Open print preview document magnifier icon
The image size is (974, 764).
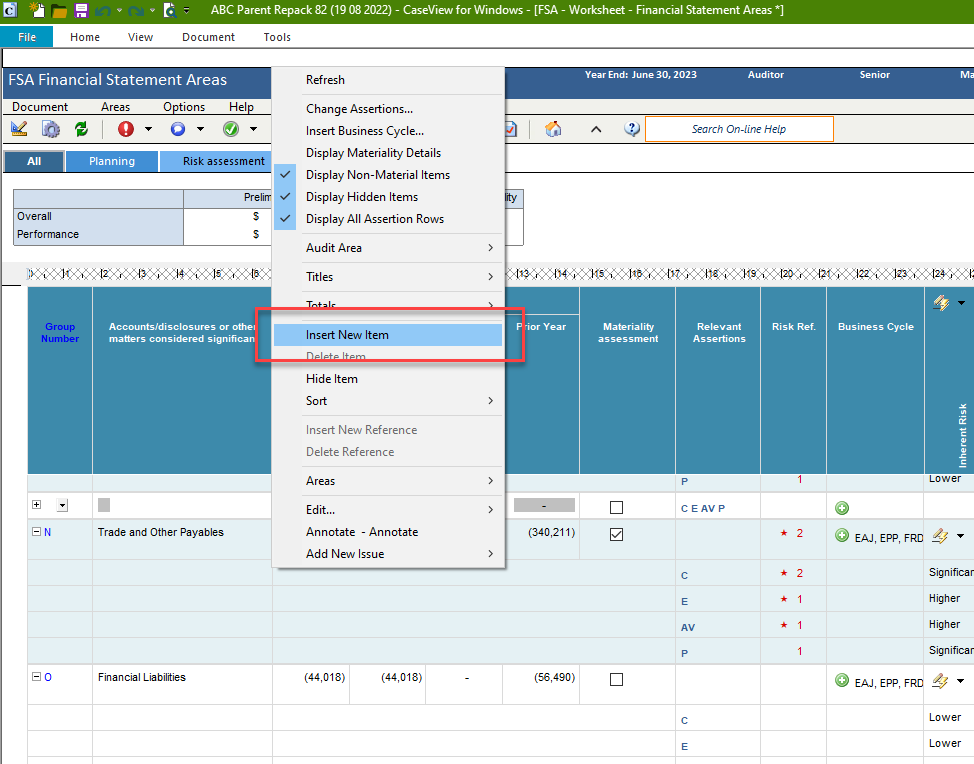pyautogui.click(x=170, y=11)
